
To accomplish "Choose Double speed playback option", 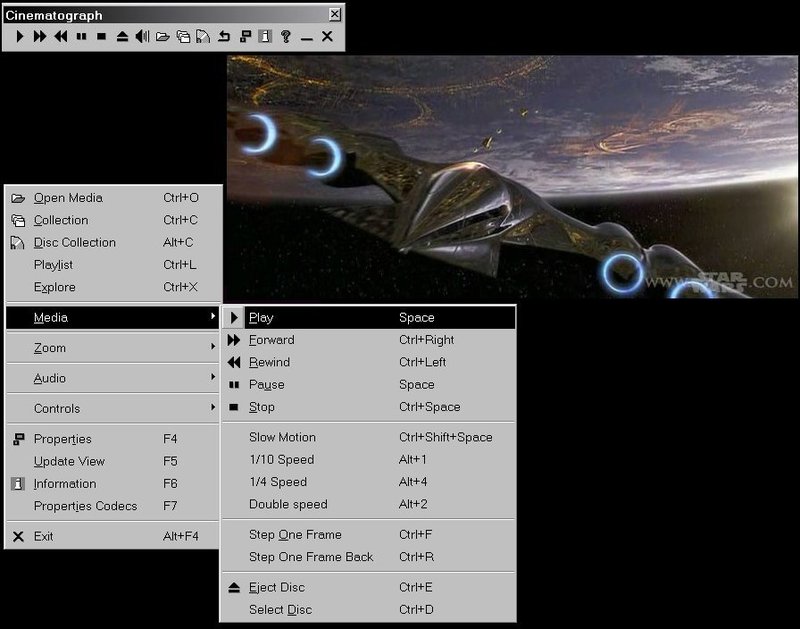I will click(368, 505).
